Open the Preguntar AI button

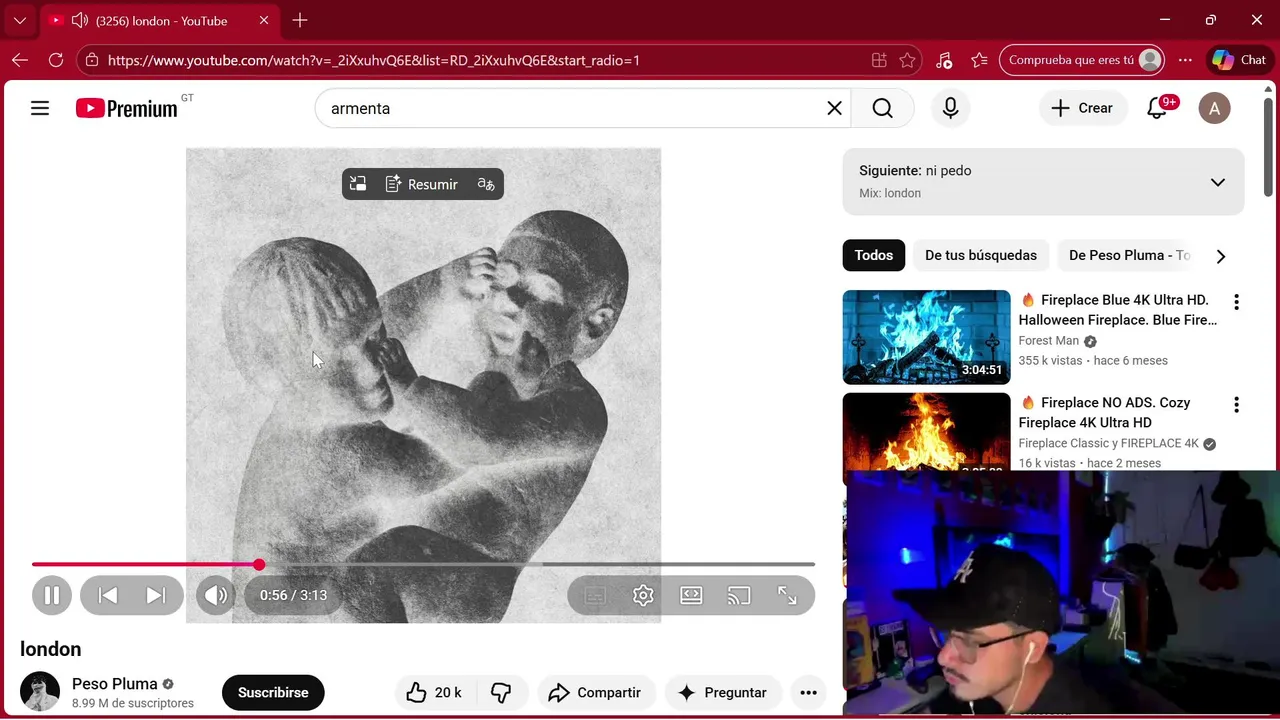pyautogui.click(x=723, y=692)
